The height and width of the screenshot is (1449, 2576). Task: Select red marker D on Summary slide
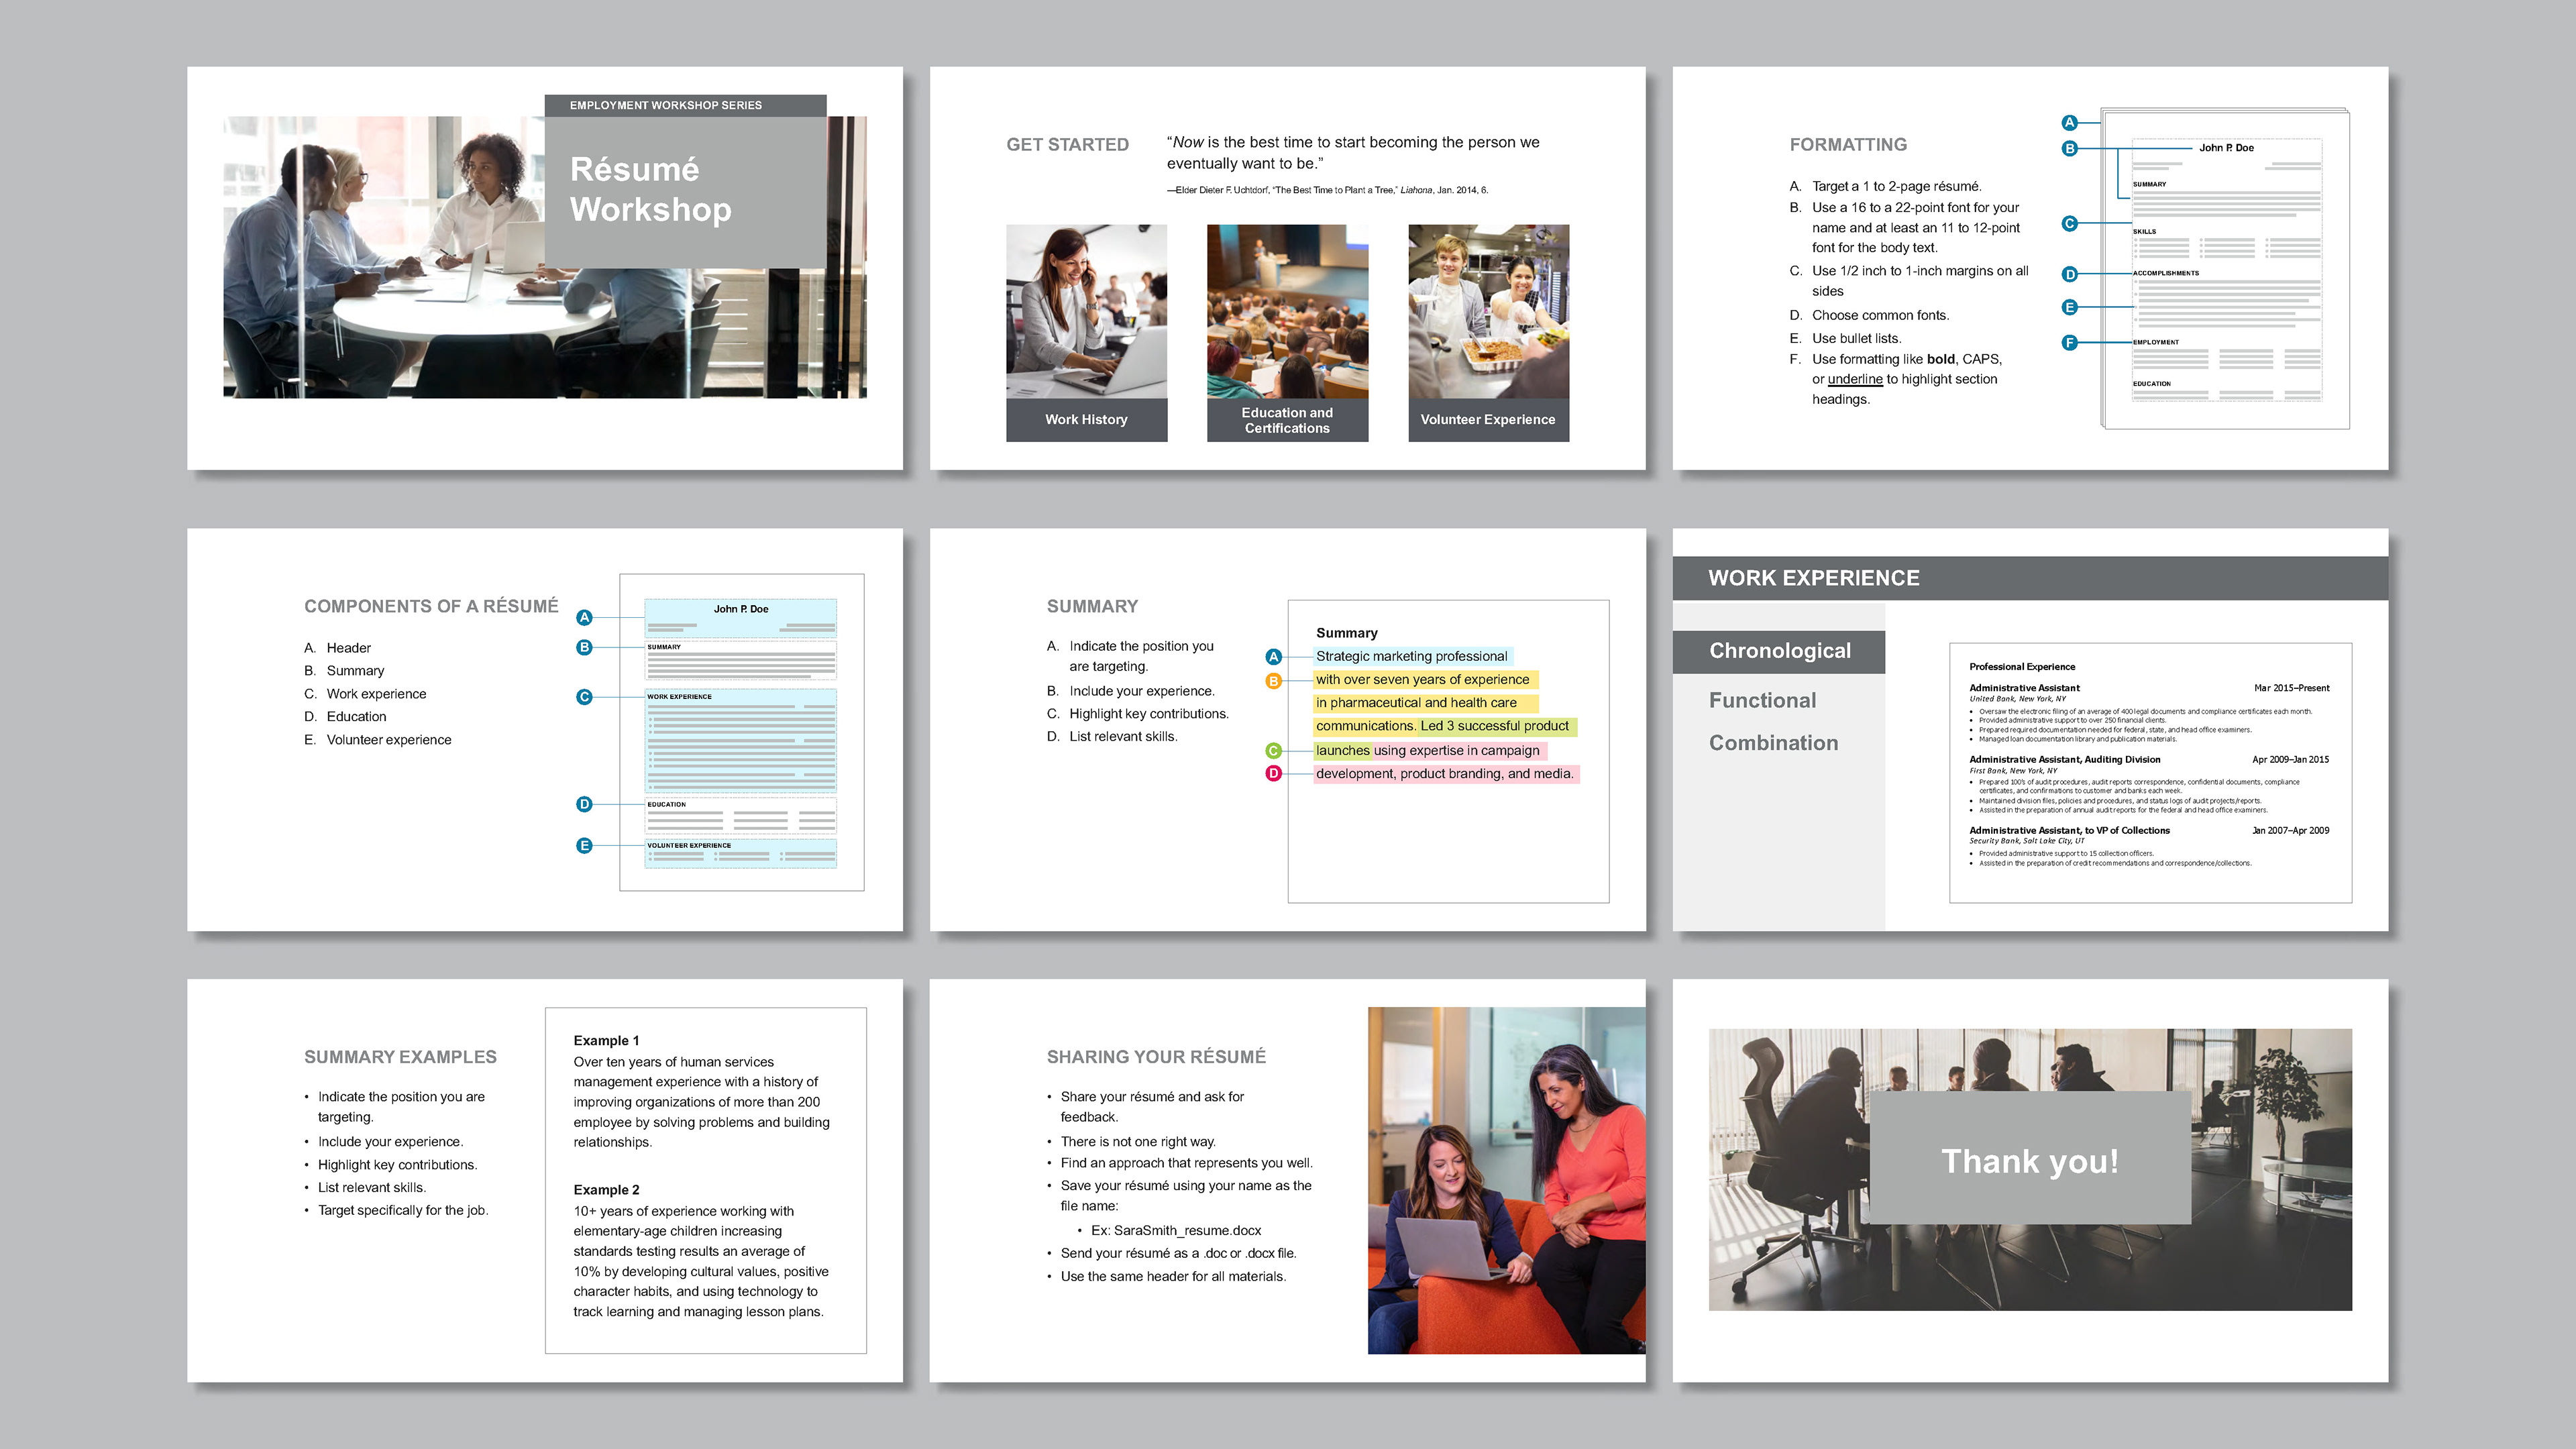pyautogui.click(x=1273, y=774)
